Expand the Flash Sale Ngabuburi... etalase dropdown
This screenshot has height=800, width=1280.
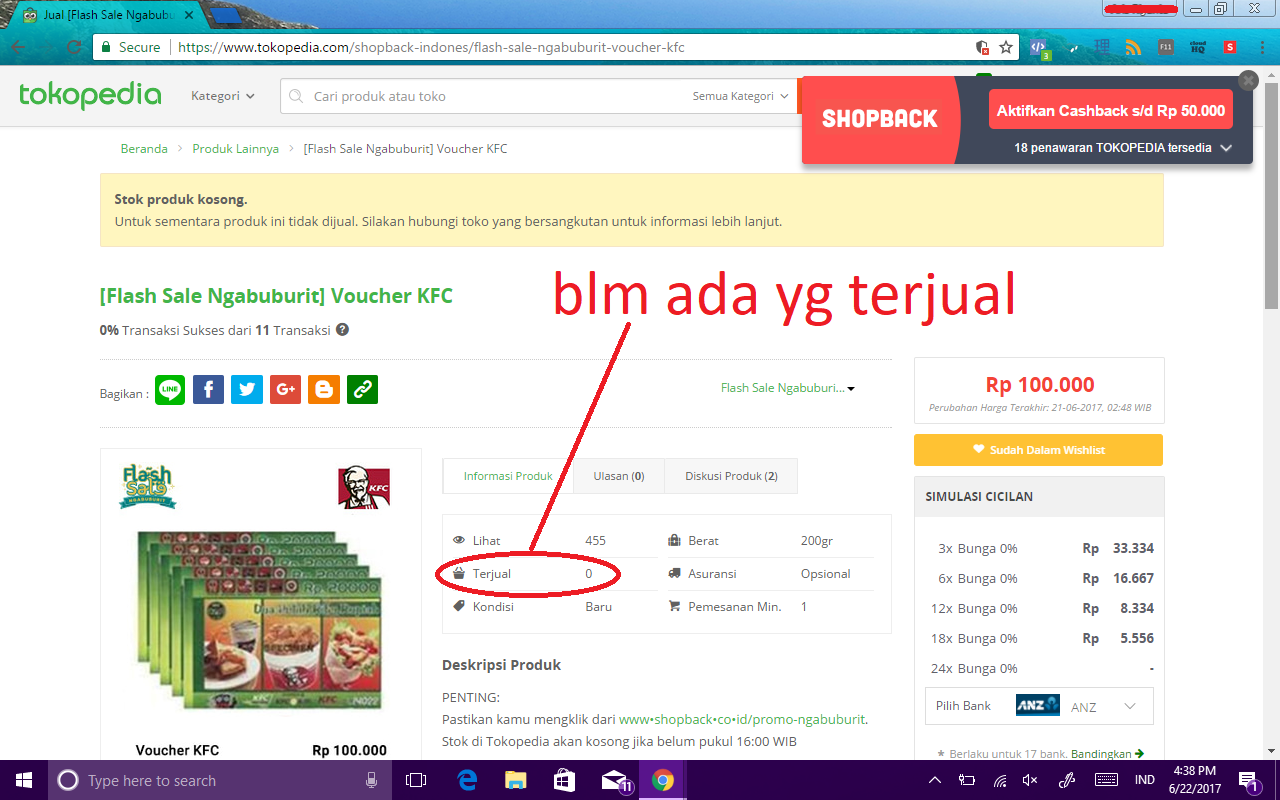click(788, 388)
